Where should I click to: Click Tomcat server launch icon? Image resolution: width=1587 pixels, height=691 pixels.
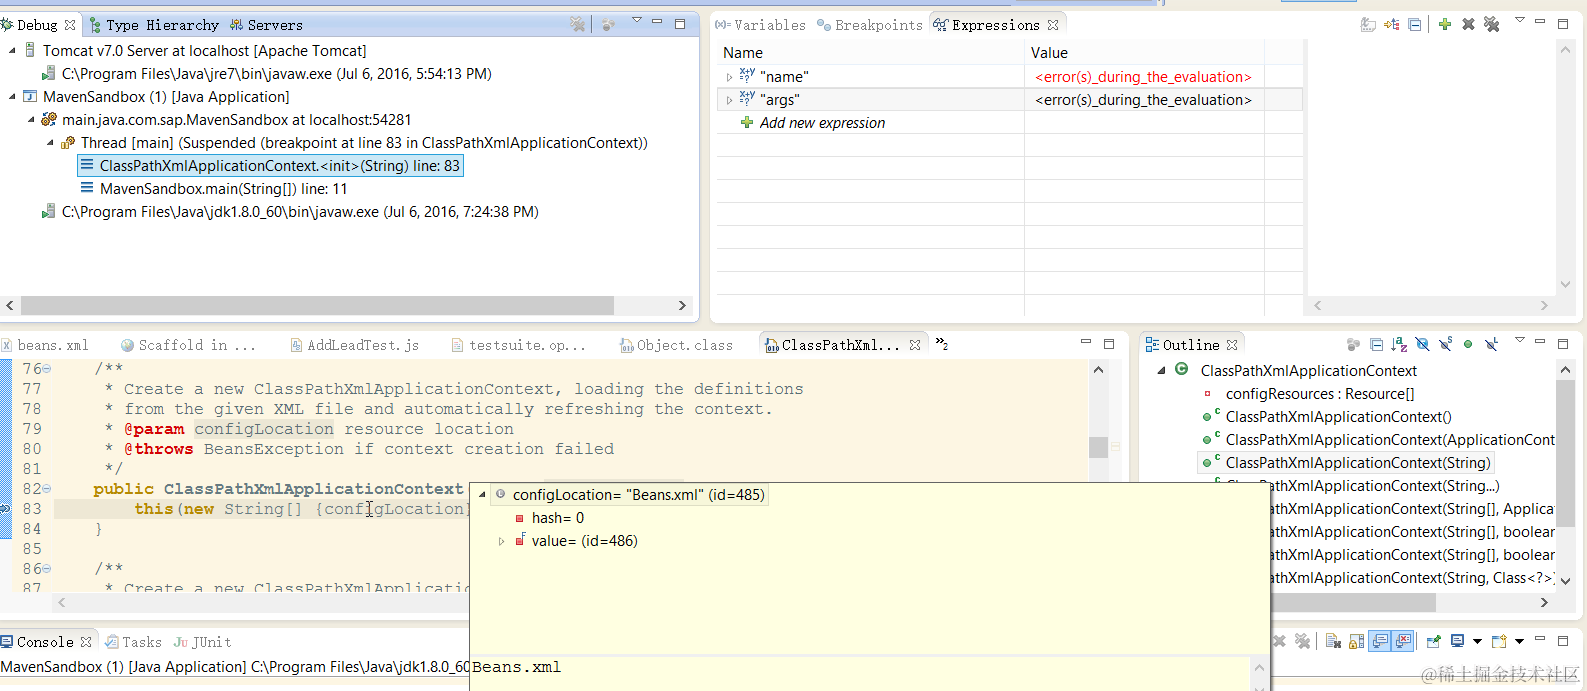point(30,50)
